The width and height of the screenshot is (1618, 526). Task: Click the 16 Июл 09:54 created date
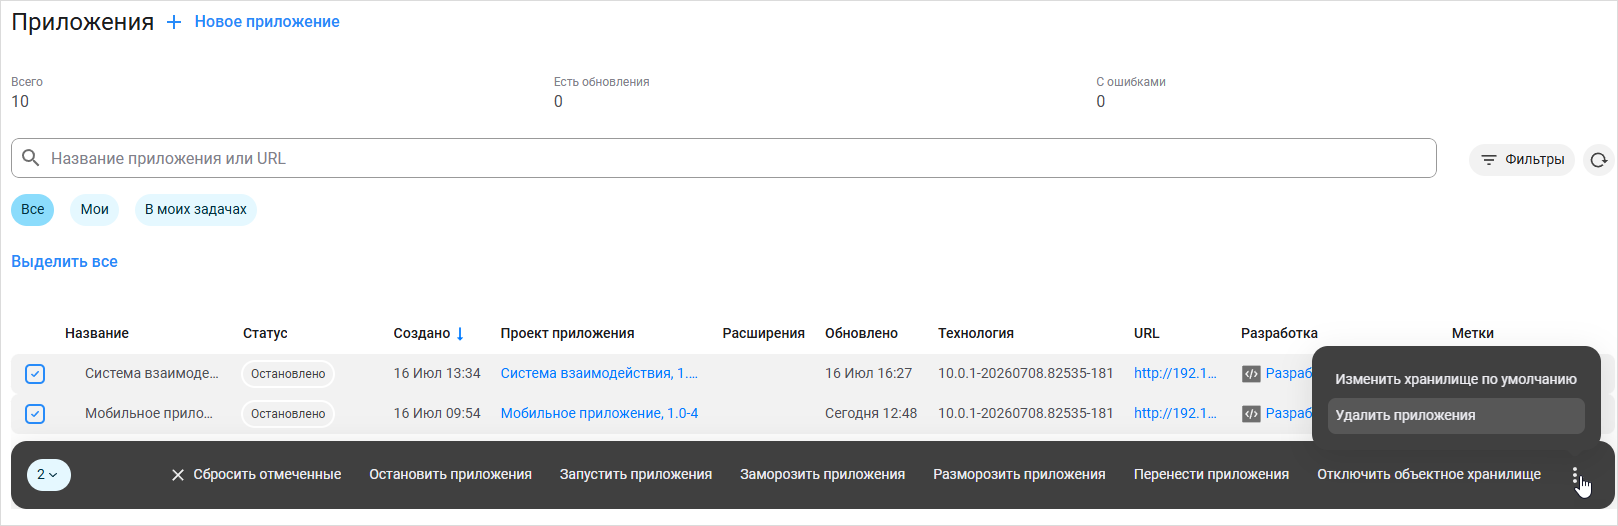437,414
